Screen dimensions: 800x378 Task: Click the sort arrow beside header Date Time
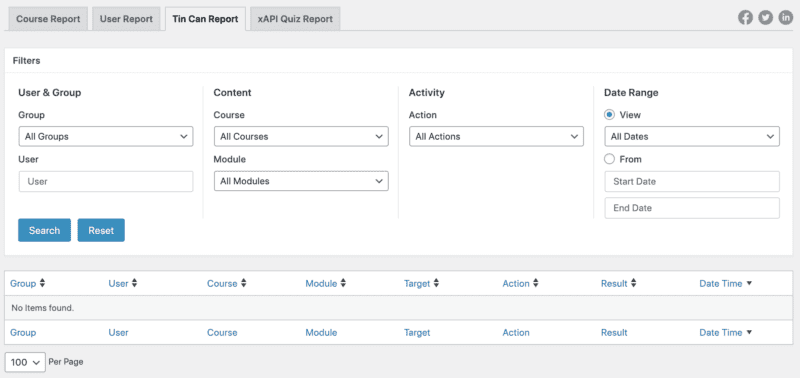coord(749,283)
